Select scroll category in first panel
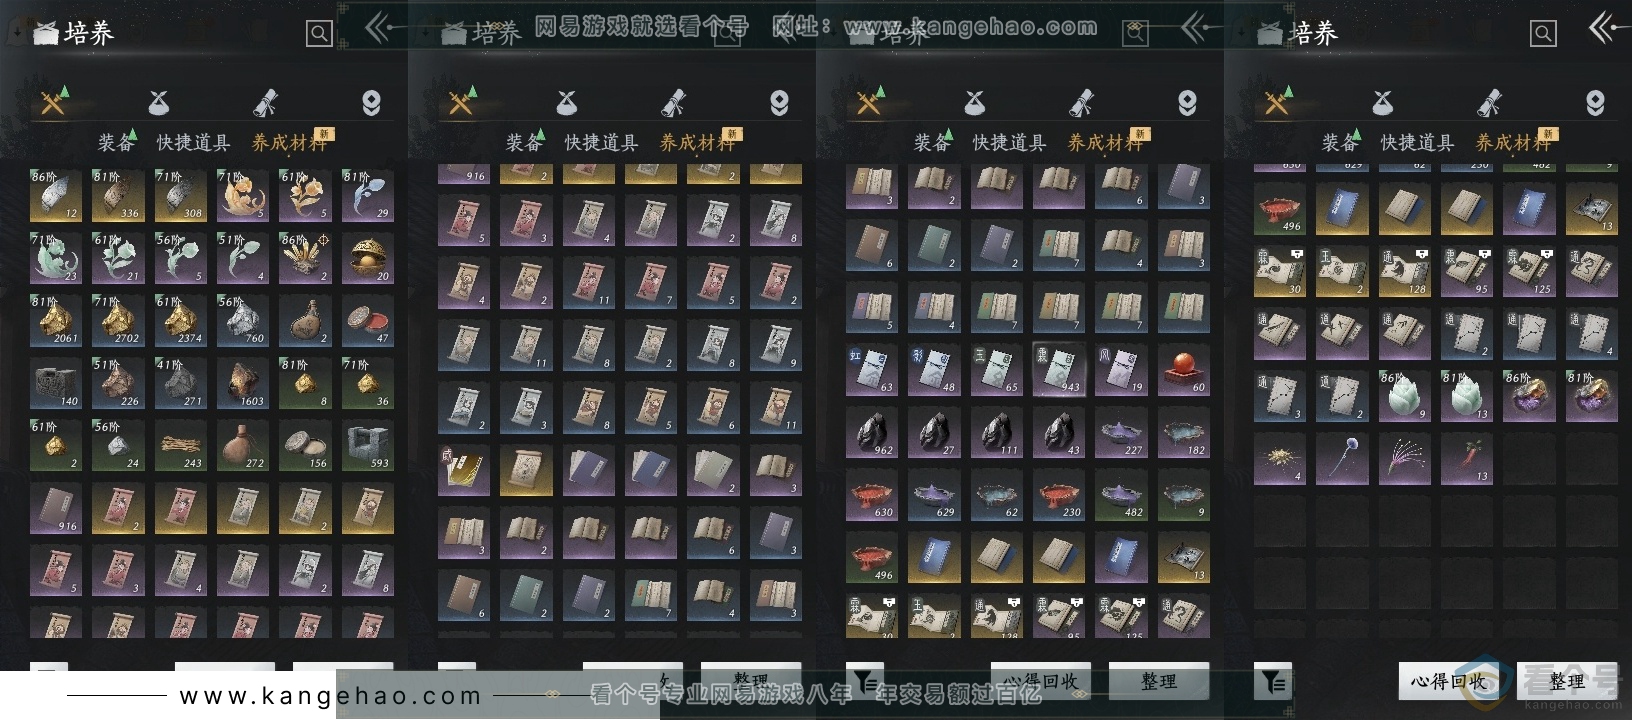The width and height of the screenshot is (1632, 720). tap(266, 102)
